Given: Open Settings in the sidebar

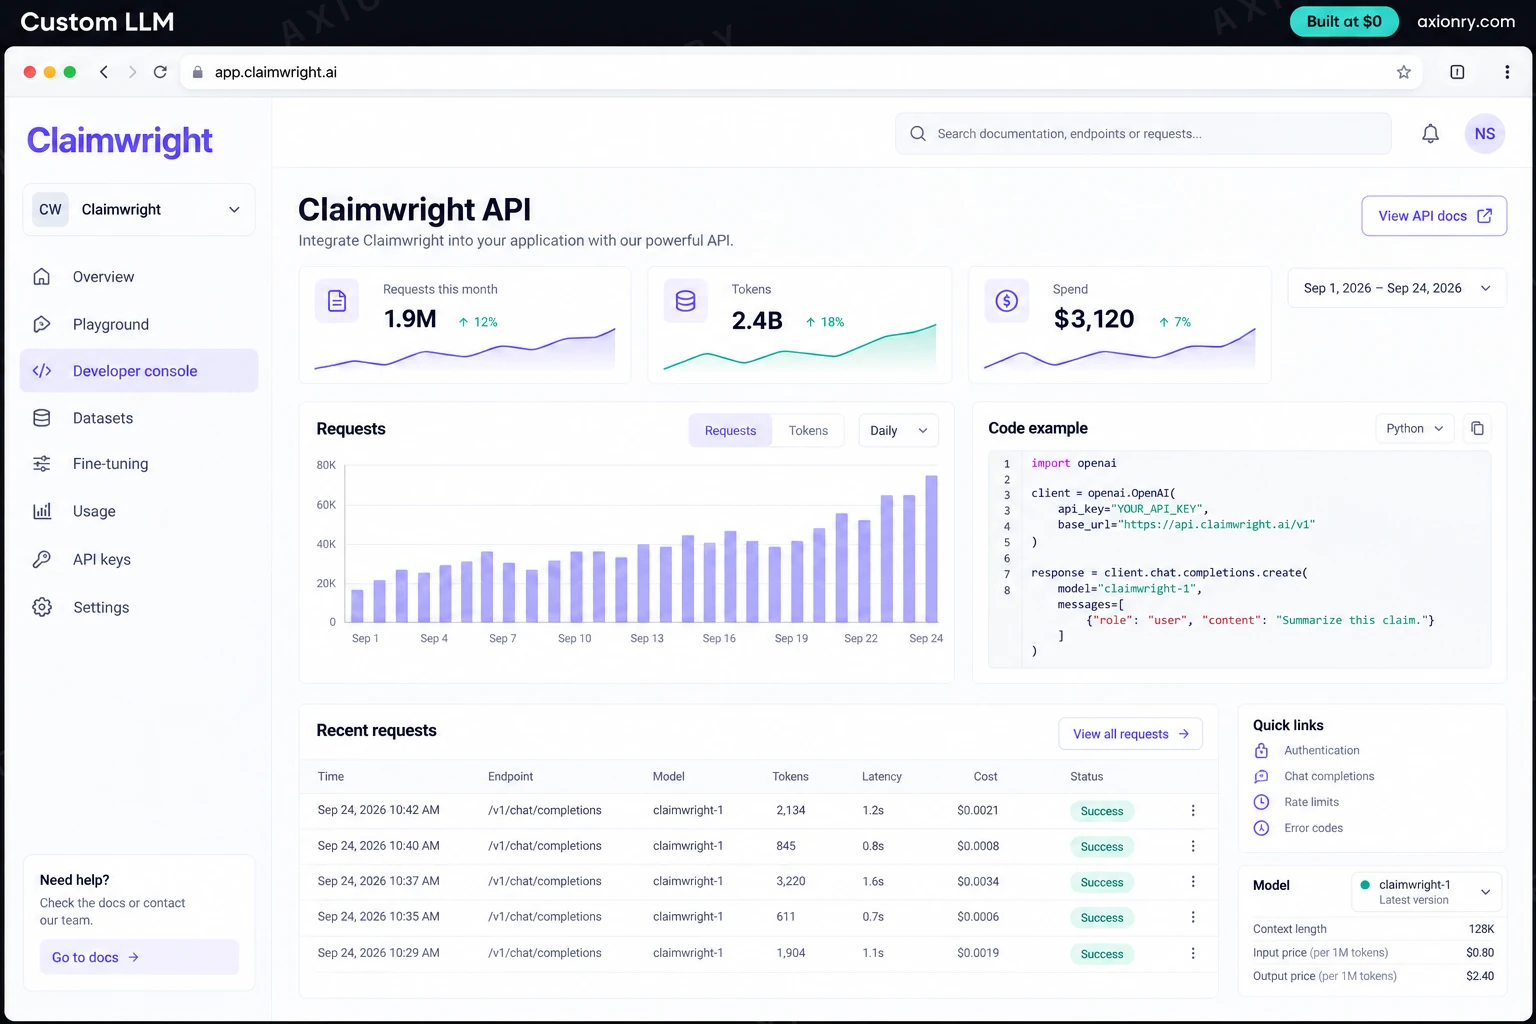Looking at the screenshot, I should (x=139, y=607).
